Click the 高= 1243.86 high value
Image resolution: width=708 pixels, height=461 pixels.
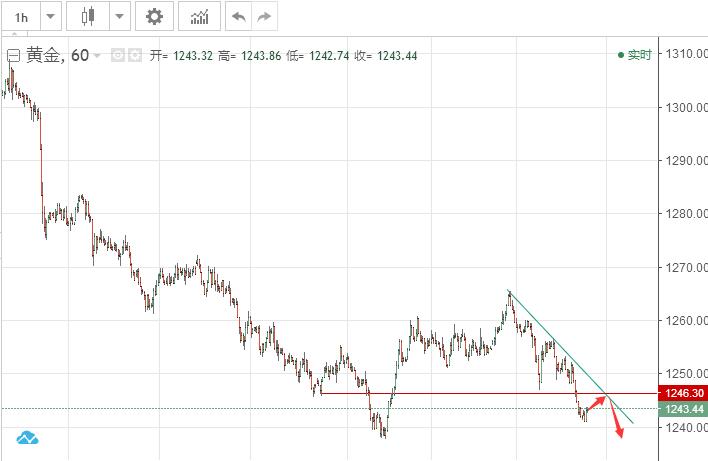click(249, 56)
